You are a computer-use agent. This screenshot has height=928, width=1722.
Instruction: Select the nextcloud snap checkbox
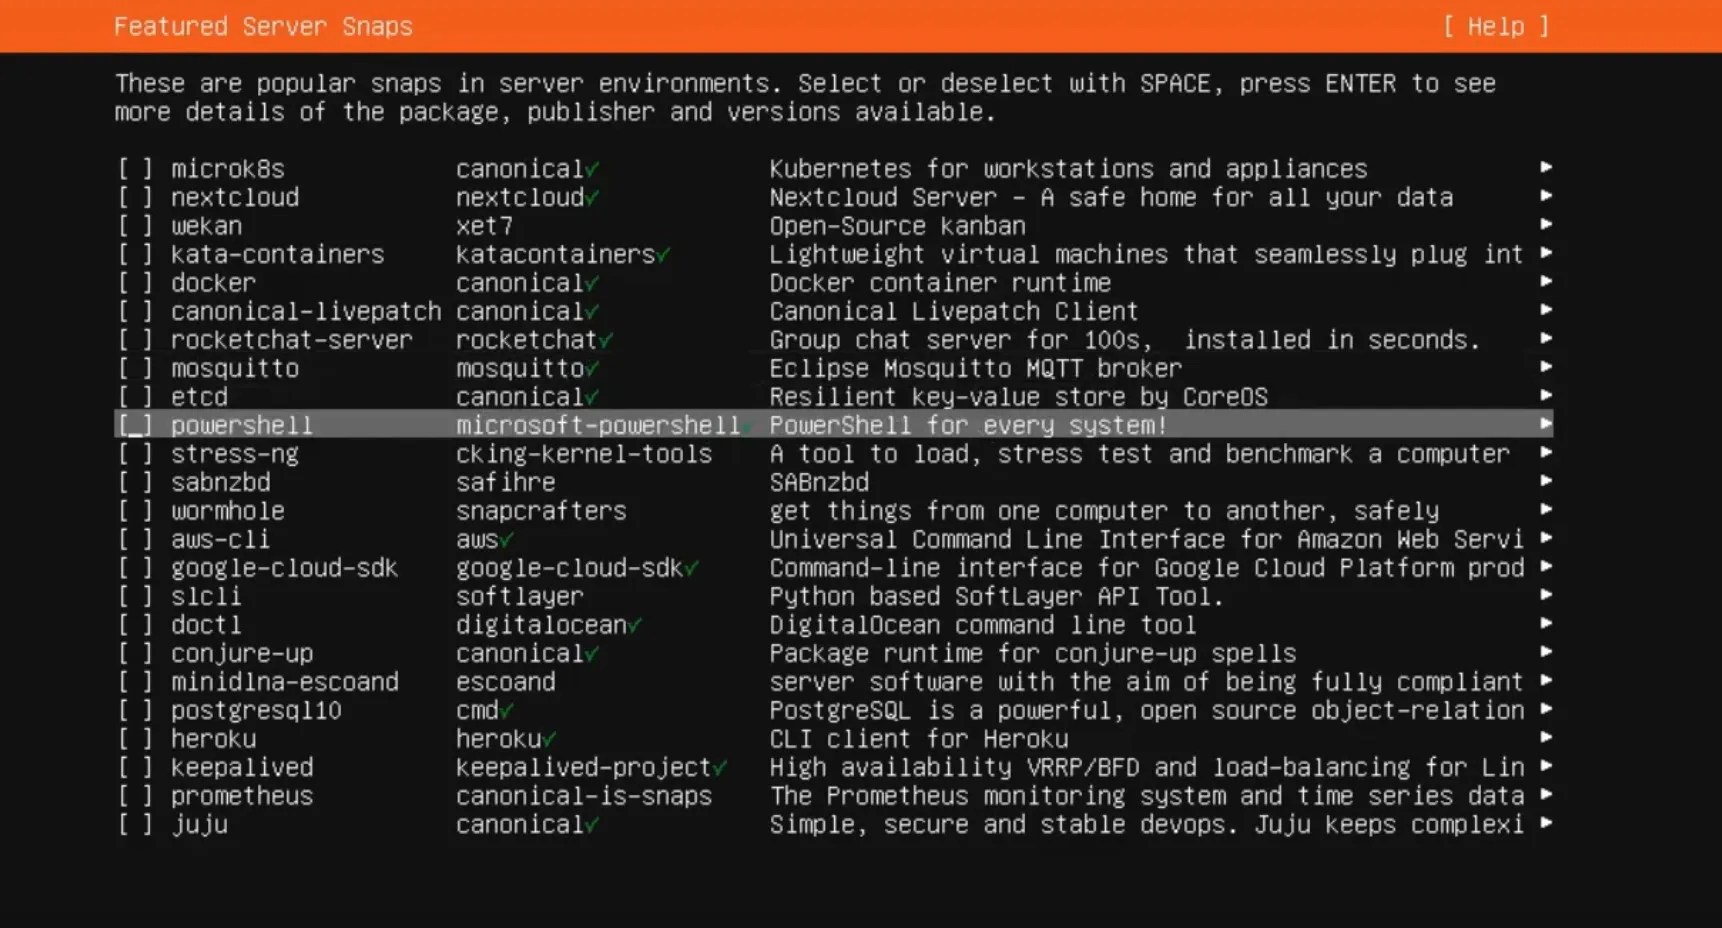135,198
